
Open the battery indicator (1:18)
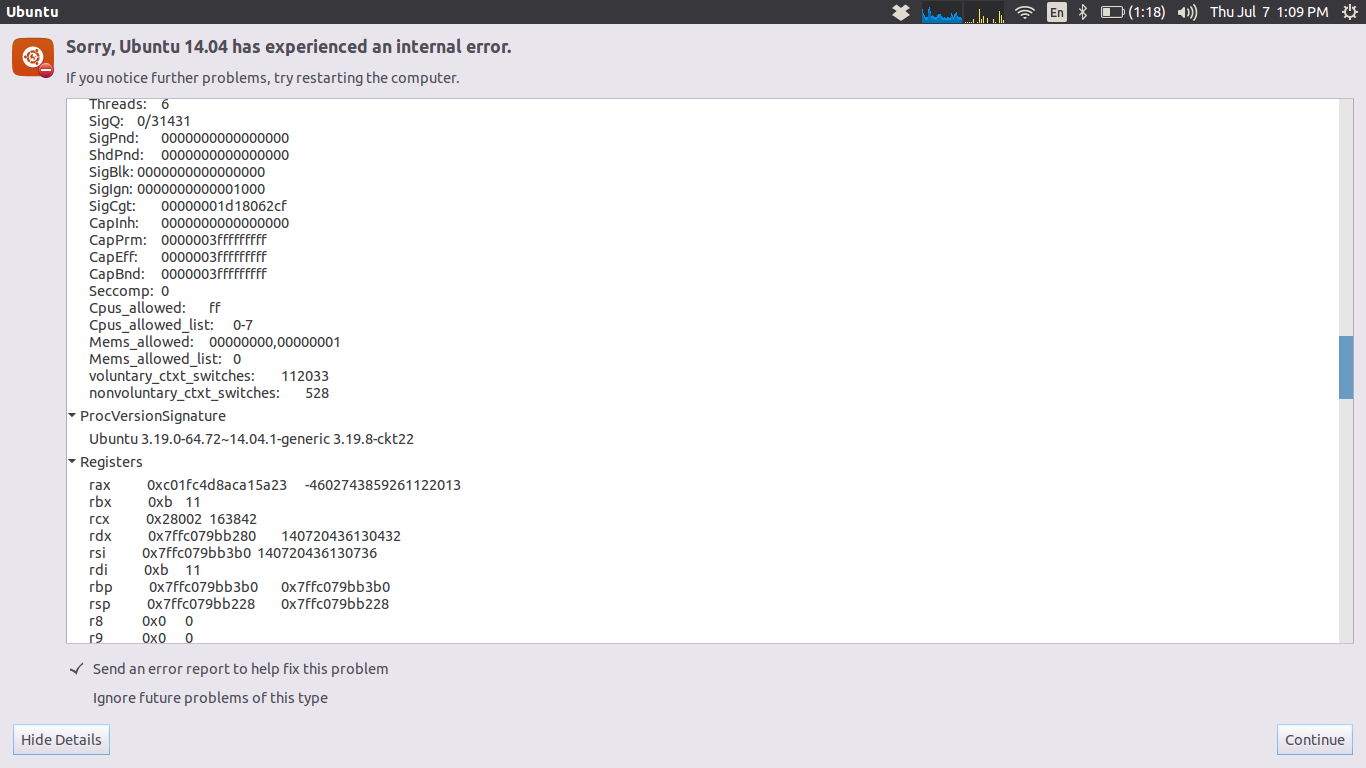pos(1133,12)
